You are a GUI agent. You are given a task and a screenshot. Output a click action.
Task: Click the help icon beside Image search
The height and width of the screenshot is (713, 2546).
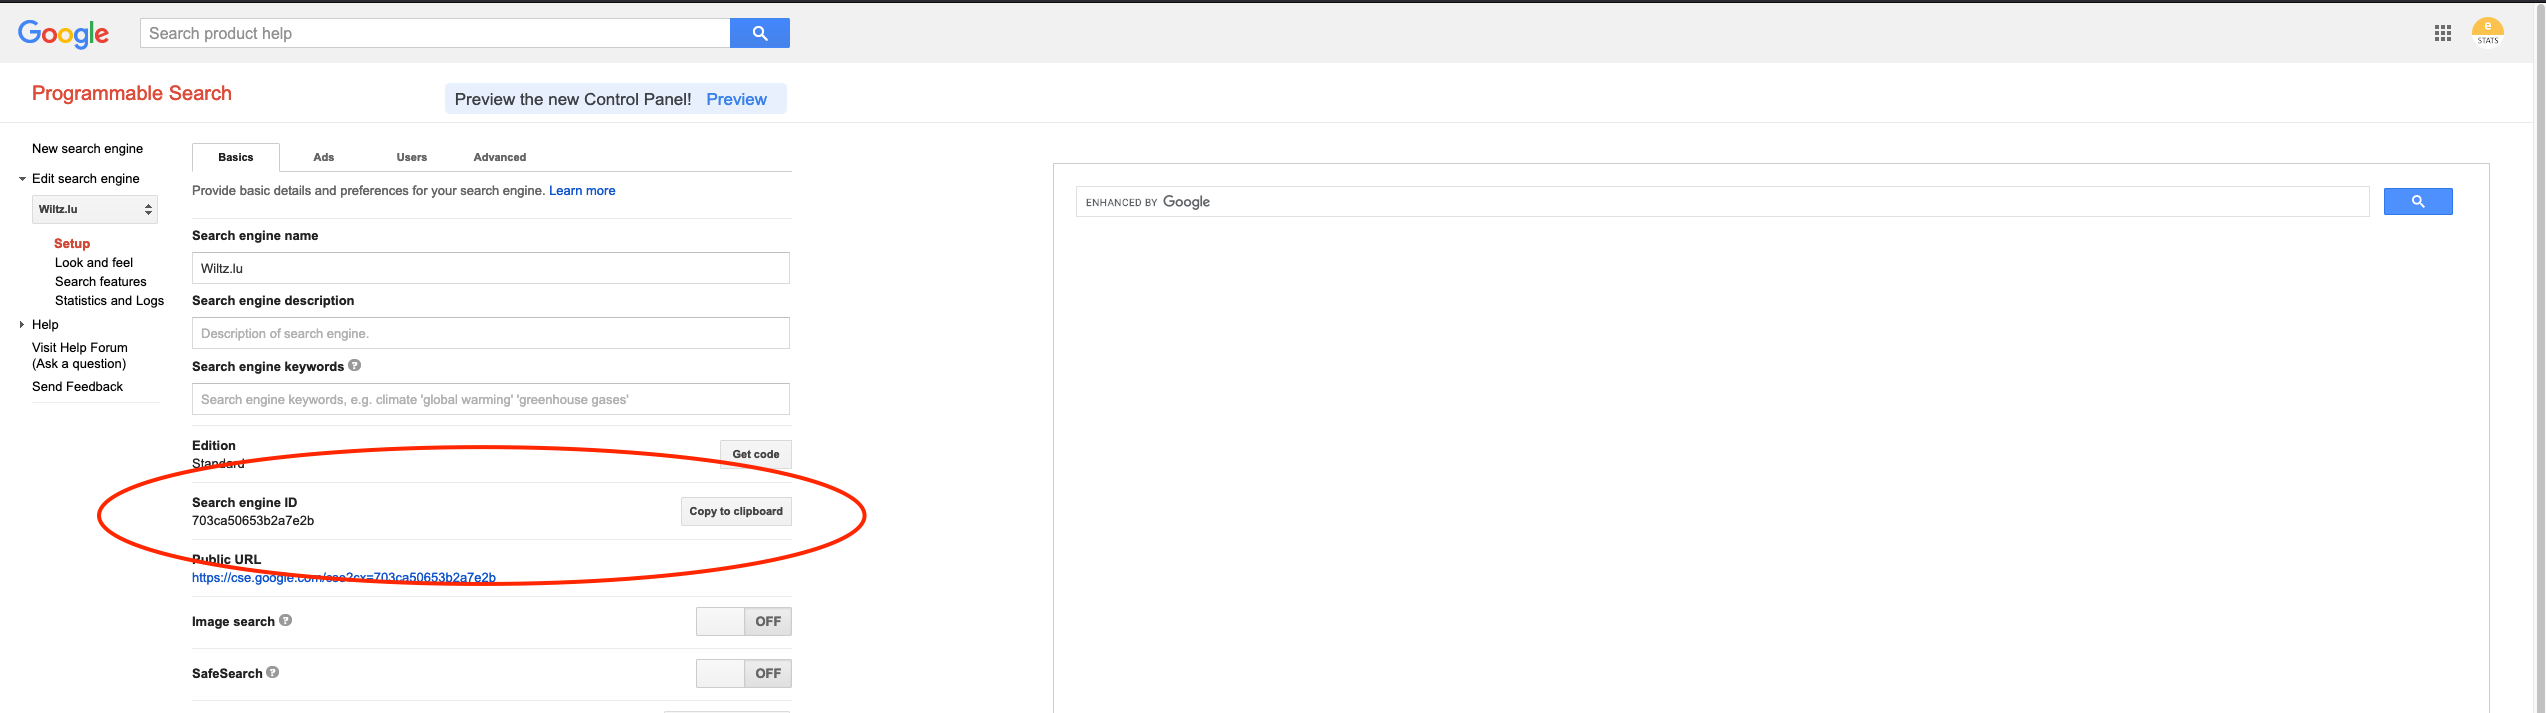[286, 620]
